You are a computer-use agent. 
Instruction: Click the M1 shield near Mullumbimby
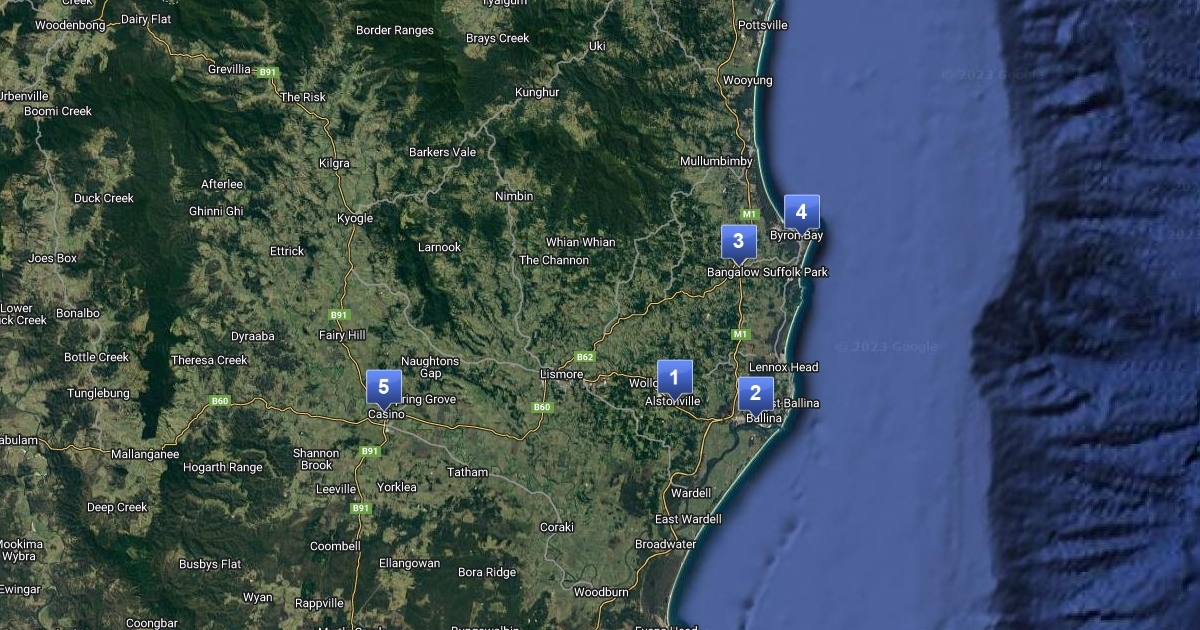pos(749,214)
